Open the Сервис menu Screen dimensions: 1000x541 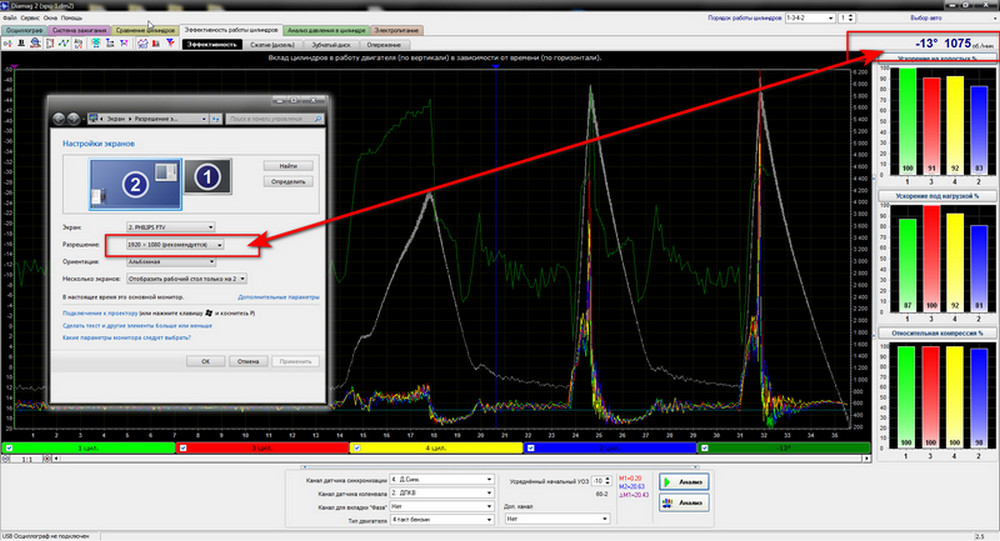[30, 18]
